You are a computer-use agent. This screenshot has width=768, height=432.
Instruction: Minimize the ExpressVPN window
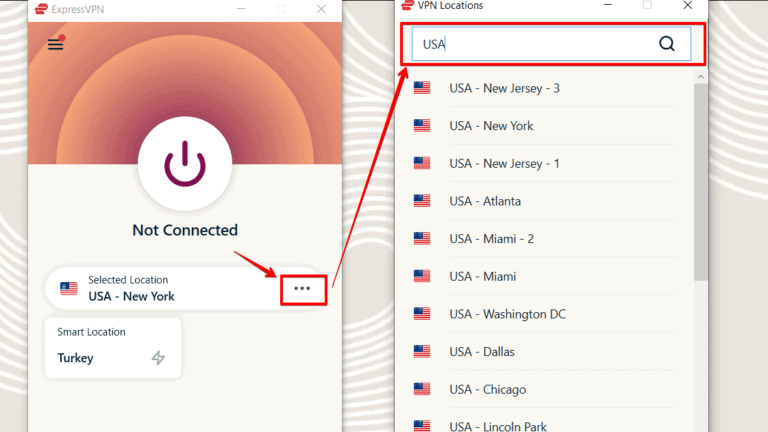241,9
